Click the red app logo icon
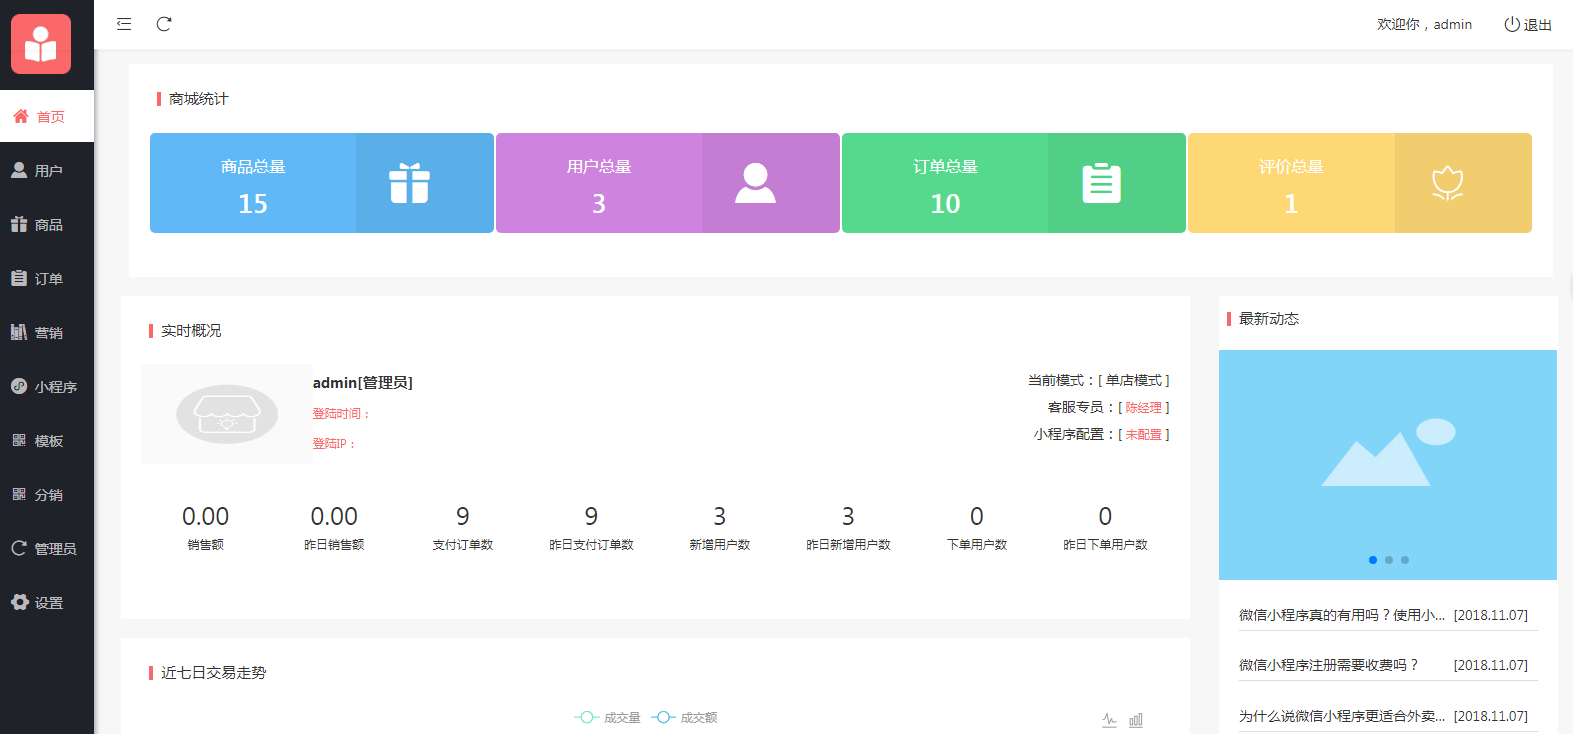Image resolution: width=1573 pixels, height=734 pixels. [41, 44]
